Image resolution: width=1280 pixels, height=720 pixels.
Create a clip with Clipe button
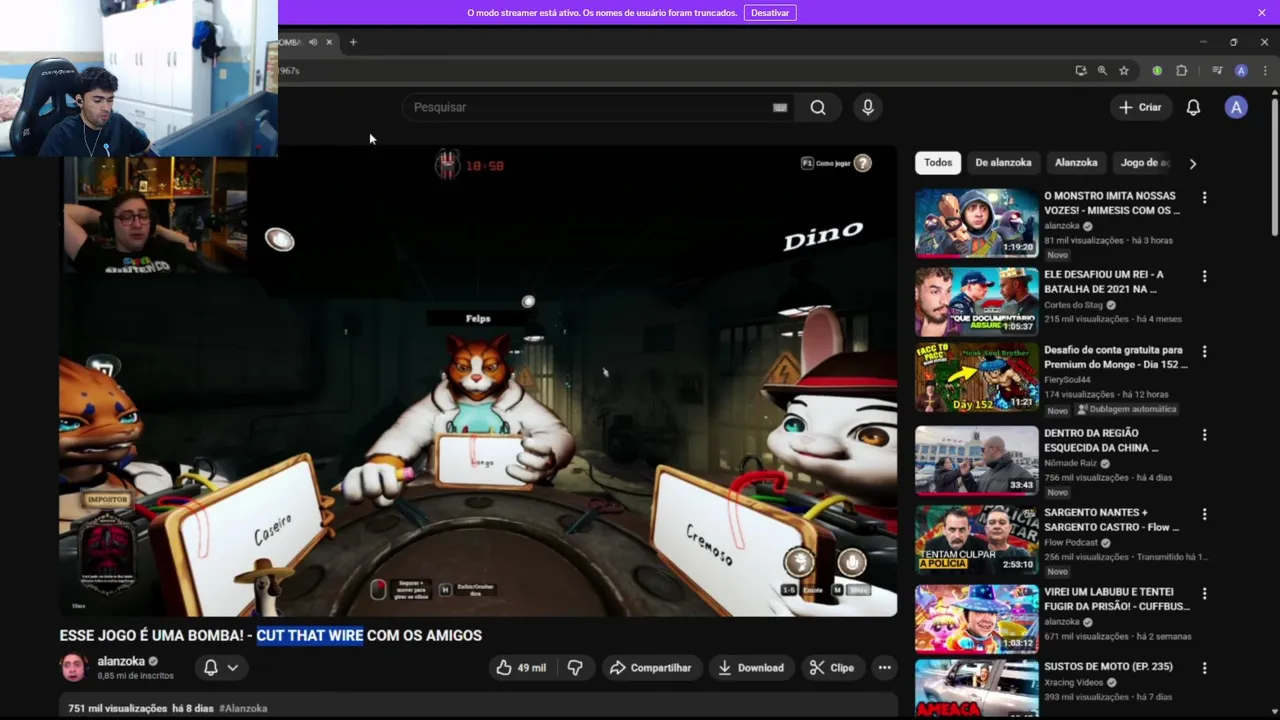(832, 667)
